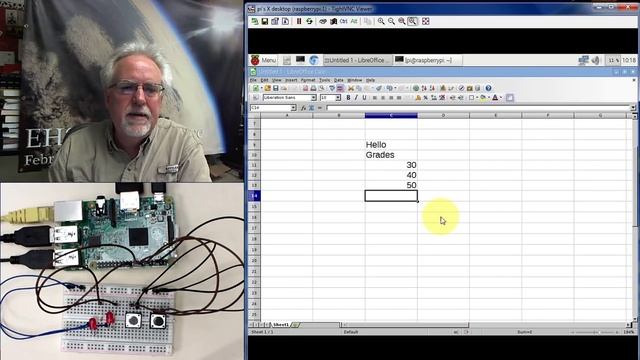The width and height of the screenshot is (640, 360).
Task: Click vertical scrollbar of spreadsheet
Action: [x=634, y=218]
